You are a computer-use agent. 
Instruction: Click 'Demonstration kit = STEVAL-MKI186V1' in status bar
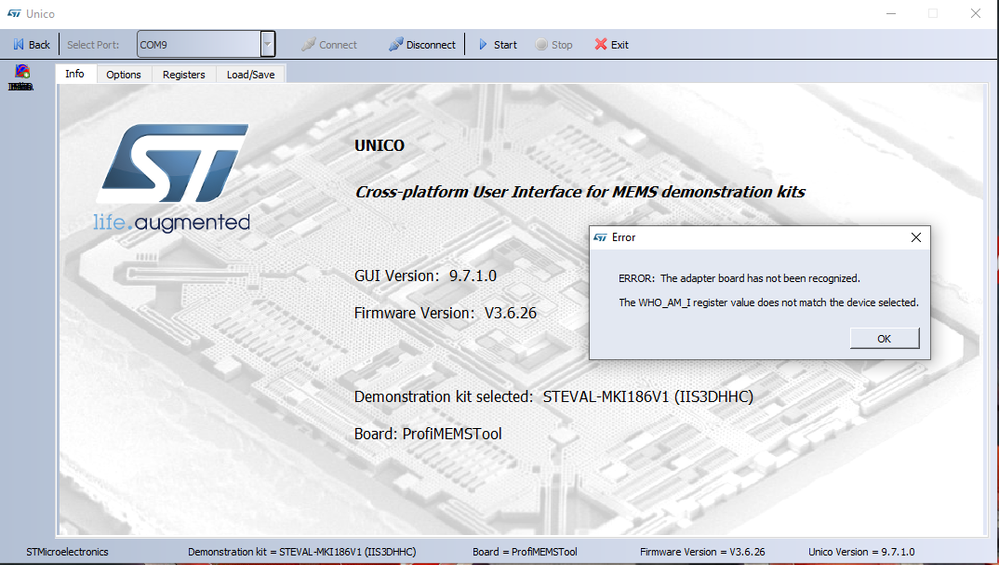pos(302,552)
